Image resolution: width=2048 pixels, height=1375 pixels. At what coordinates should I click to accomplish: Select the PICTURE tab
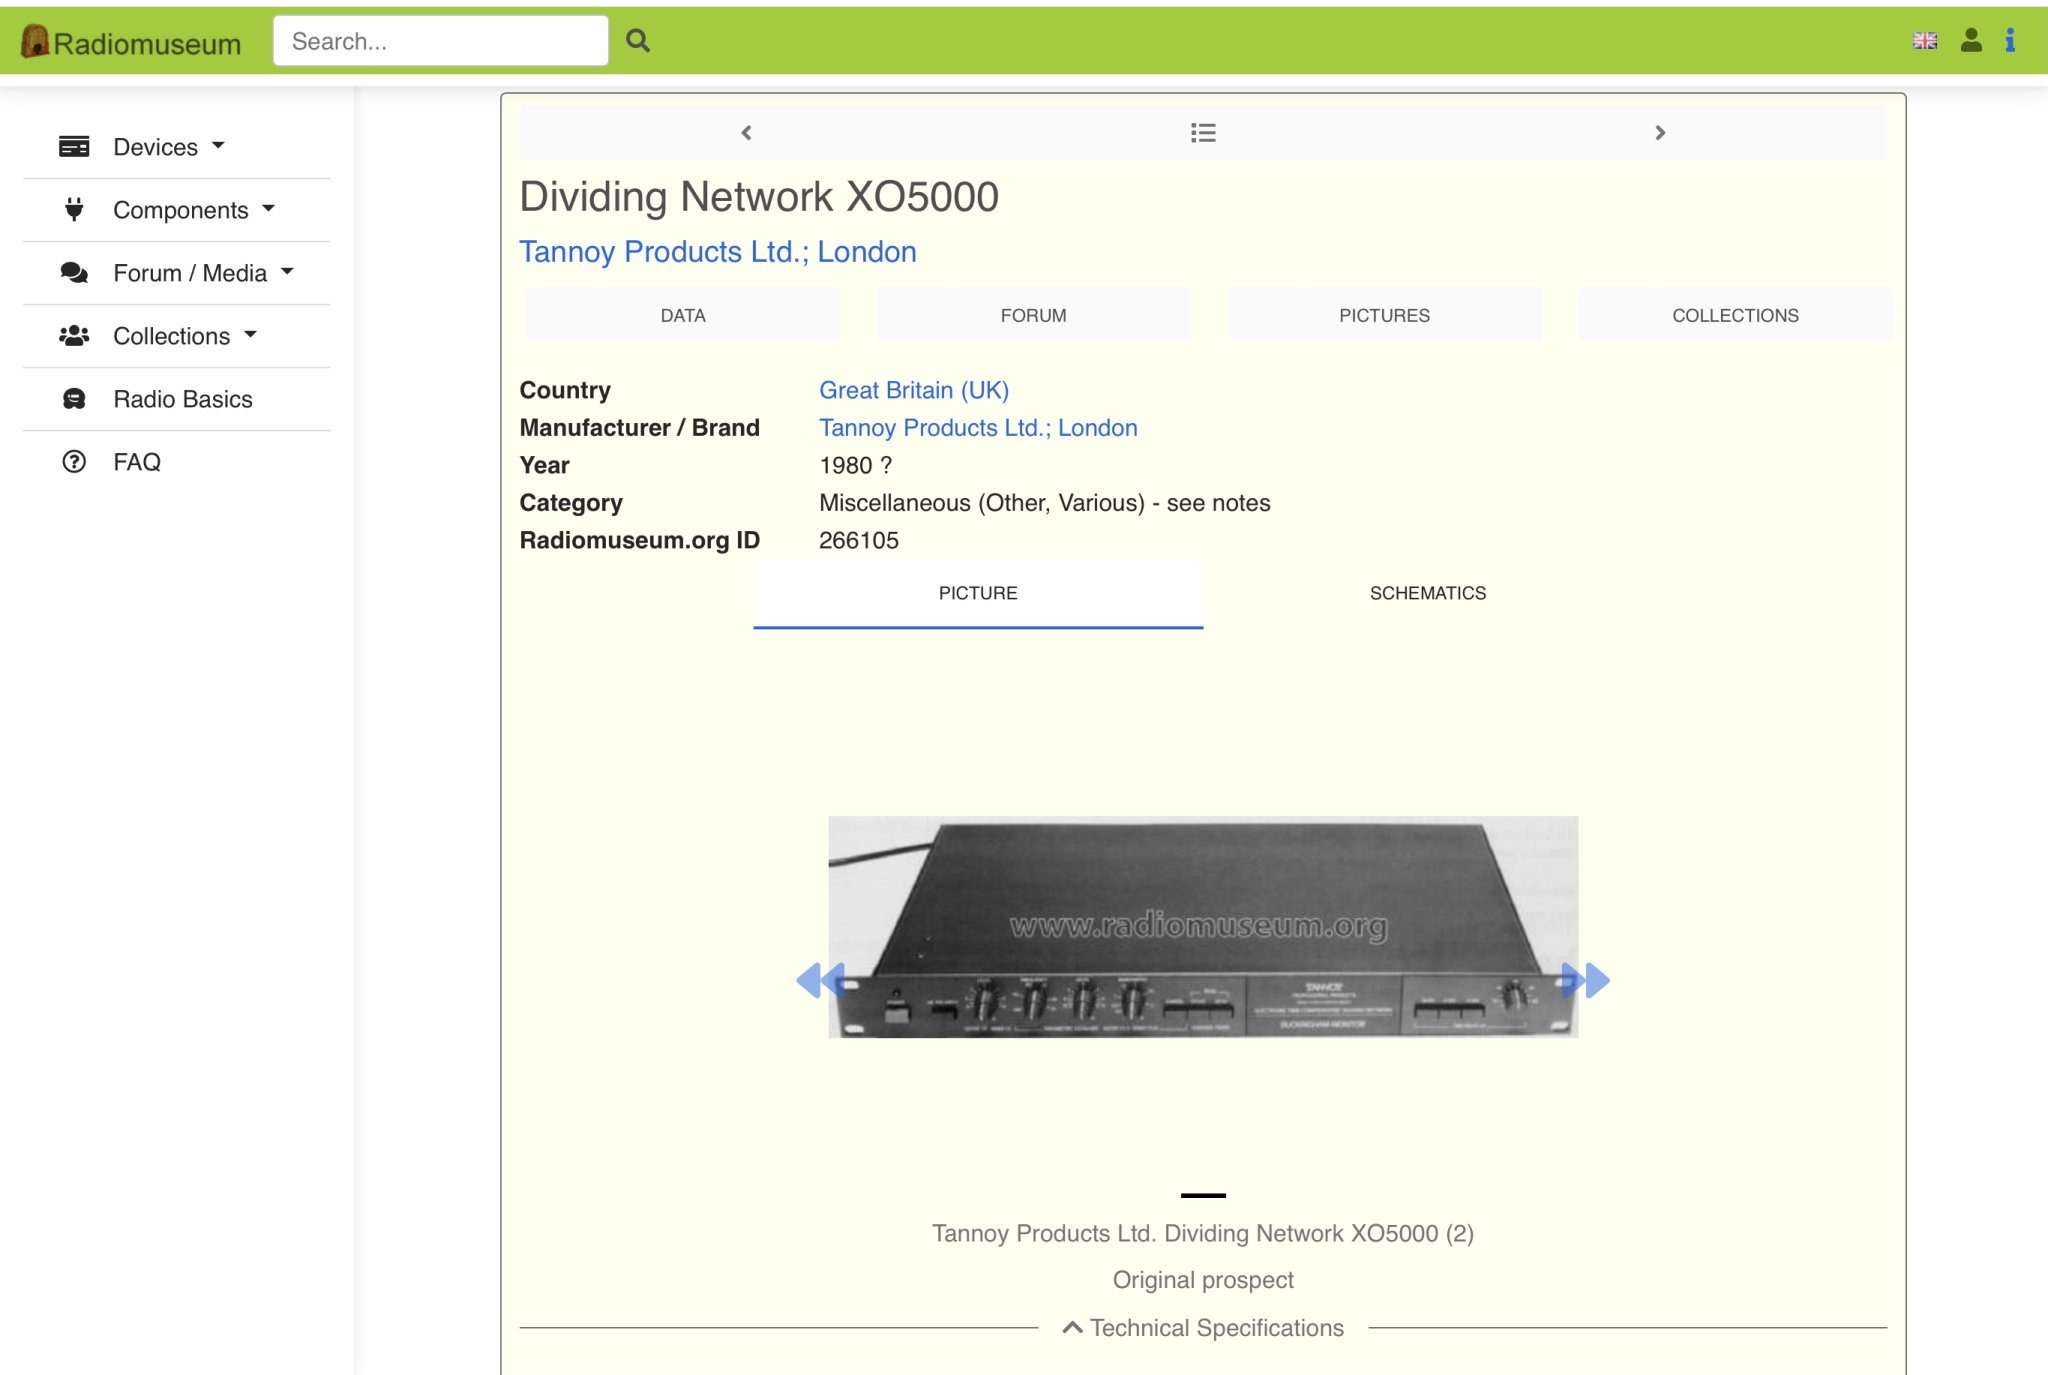(978, 593)
